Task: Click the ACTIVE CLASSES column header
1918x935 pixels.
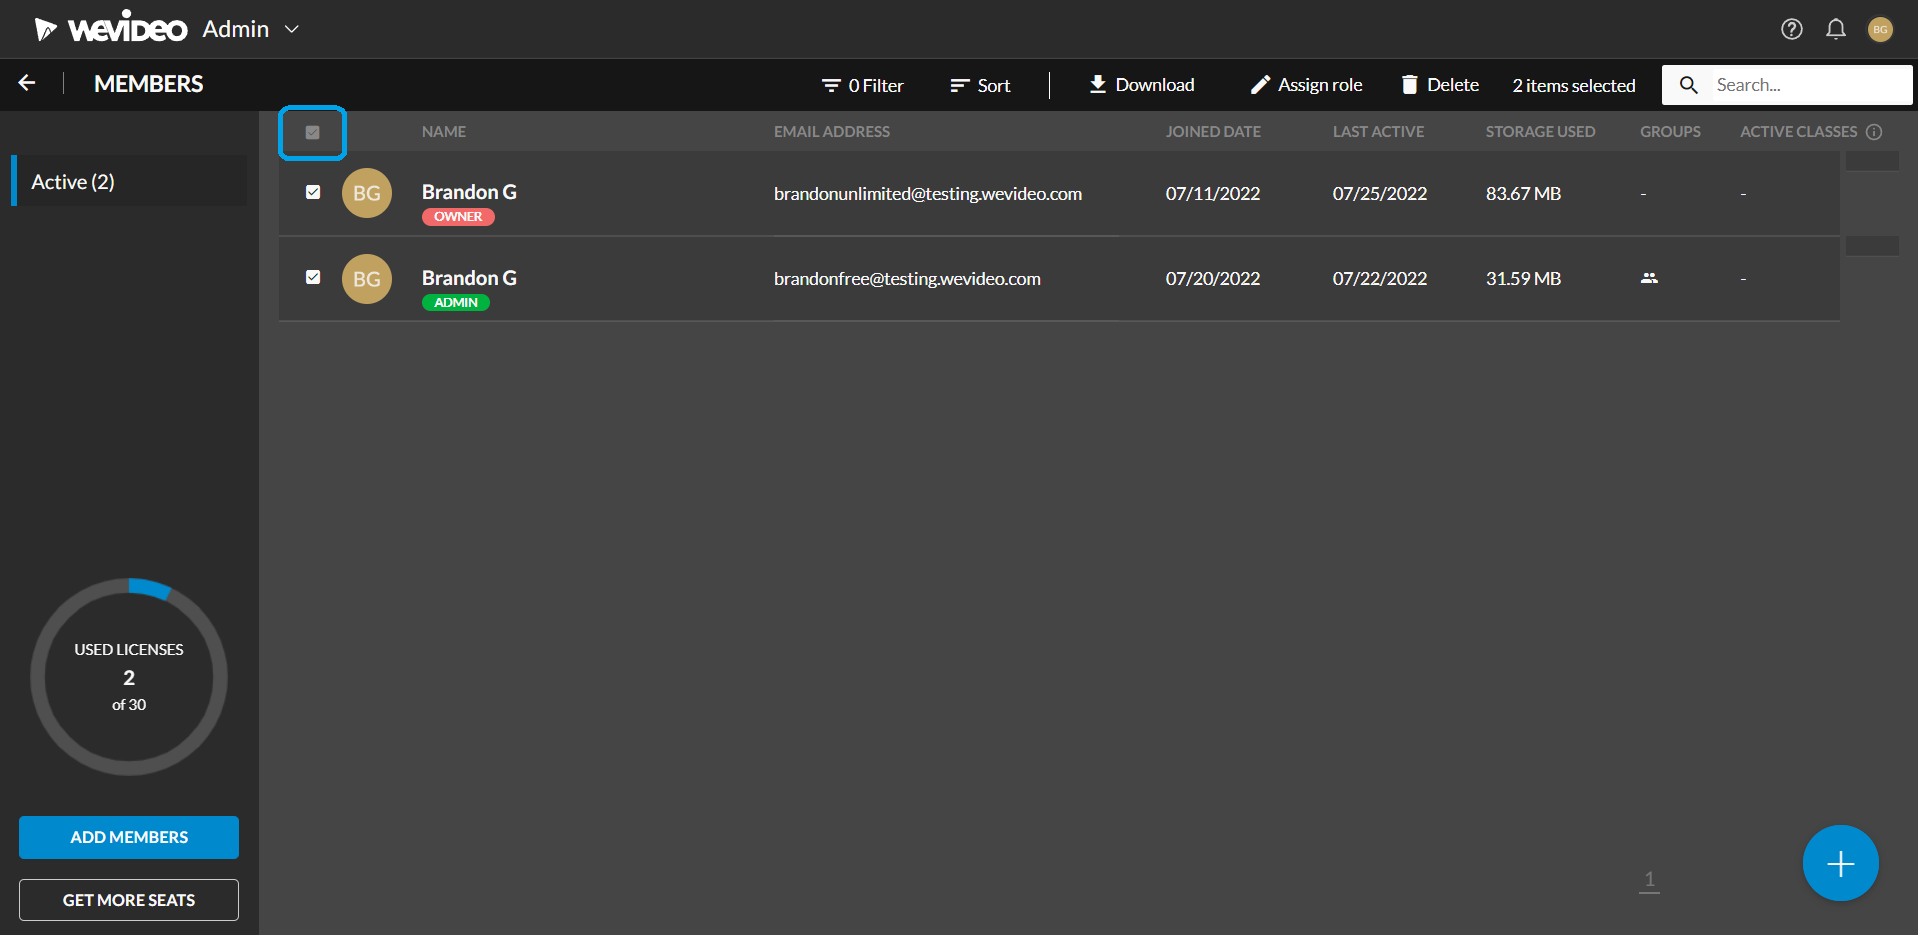Action: point(1798,132)
